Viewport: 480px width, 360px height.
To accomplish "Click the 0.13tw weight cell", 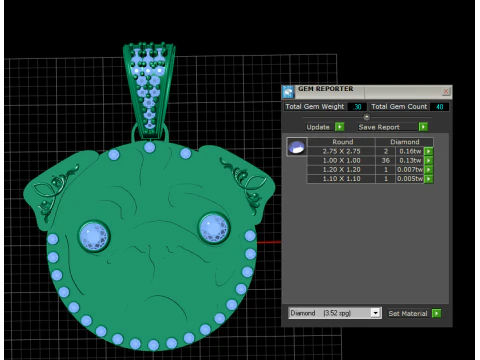I will (410, 161).
